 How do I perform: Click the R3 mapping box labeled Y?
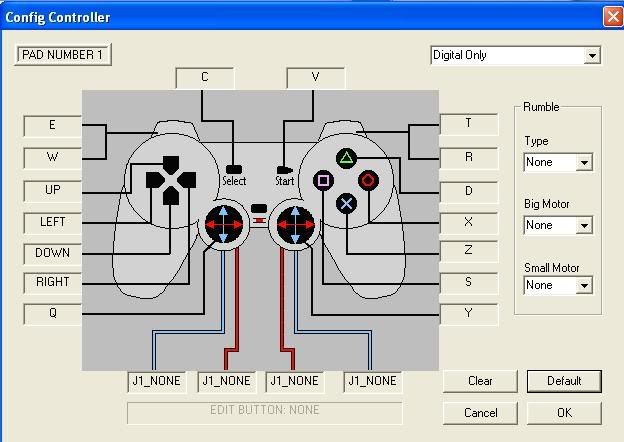pyautogui.click(x=469, y=314)
